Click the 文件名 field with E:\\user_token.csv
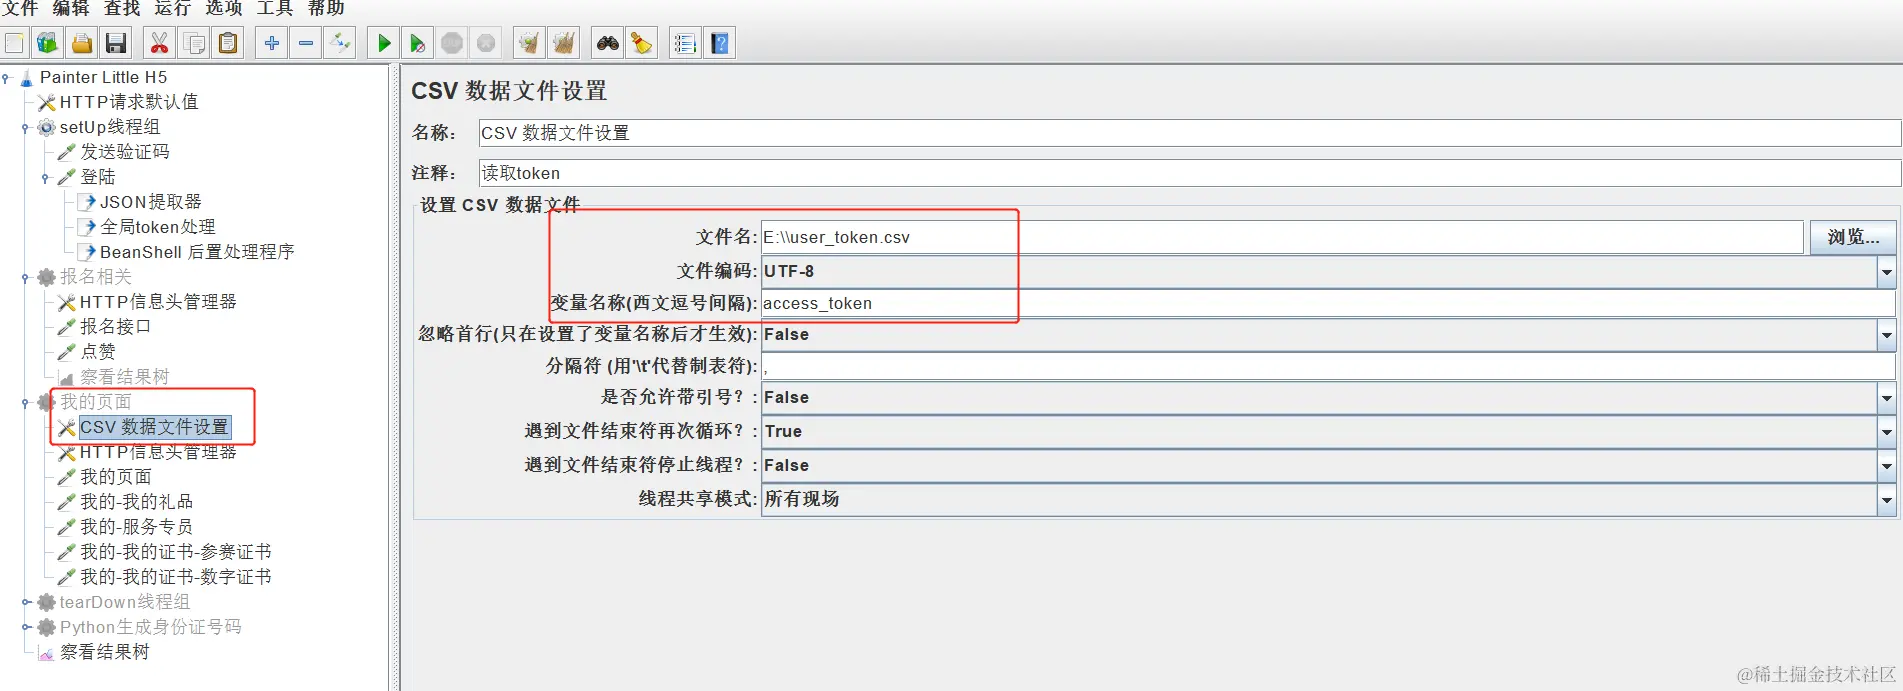Viewport: 1903px width, 691px height. click(1282, 237)
